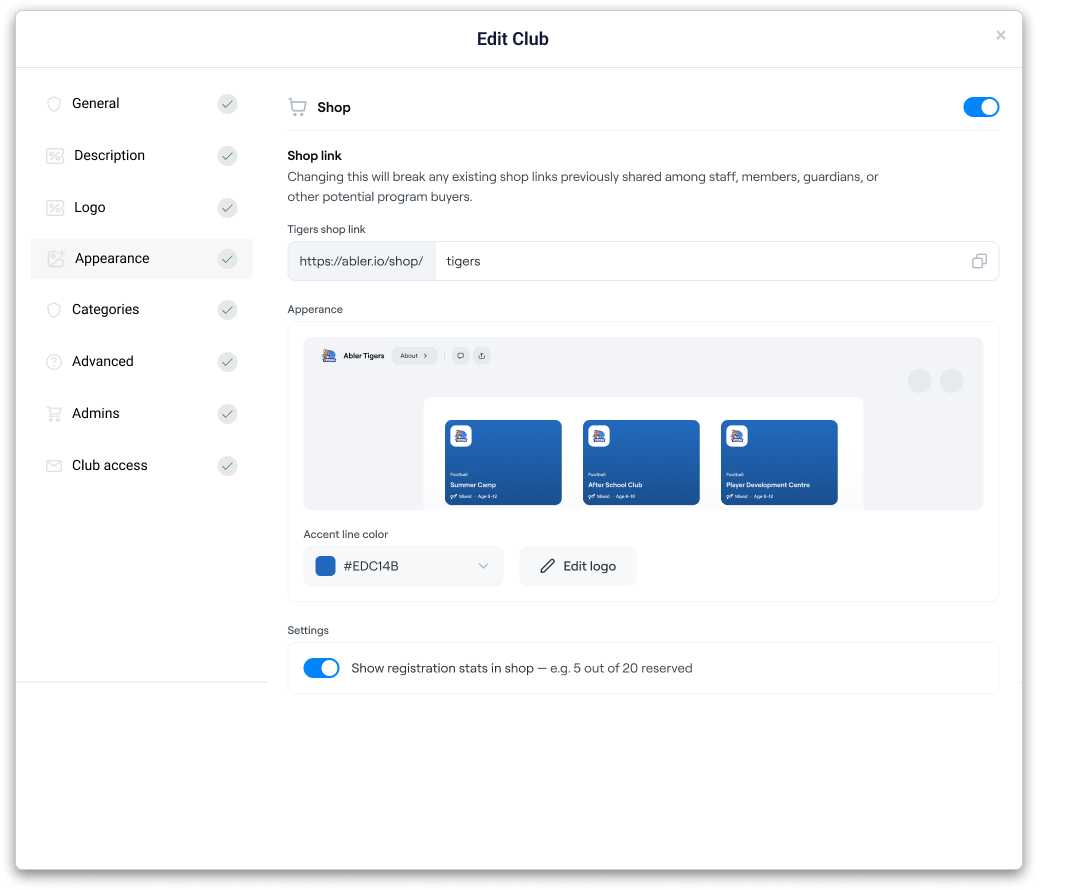
Task: Click the Tigers shop link label
Action: pyautogui.click(x=327, y=229)
